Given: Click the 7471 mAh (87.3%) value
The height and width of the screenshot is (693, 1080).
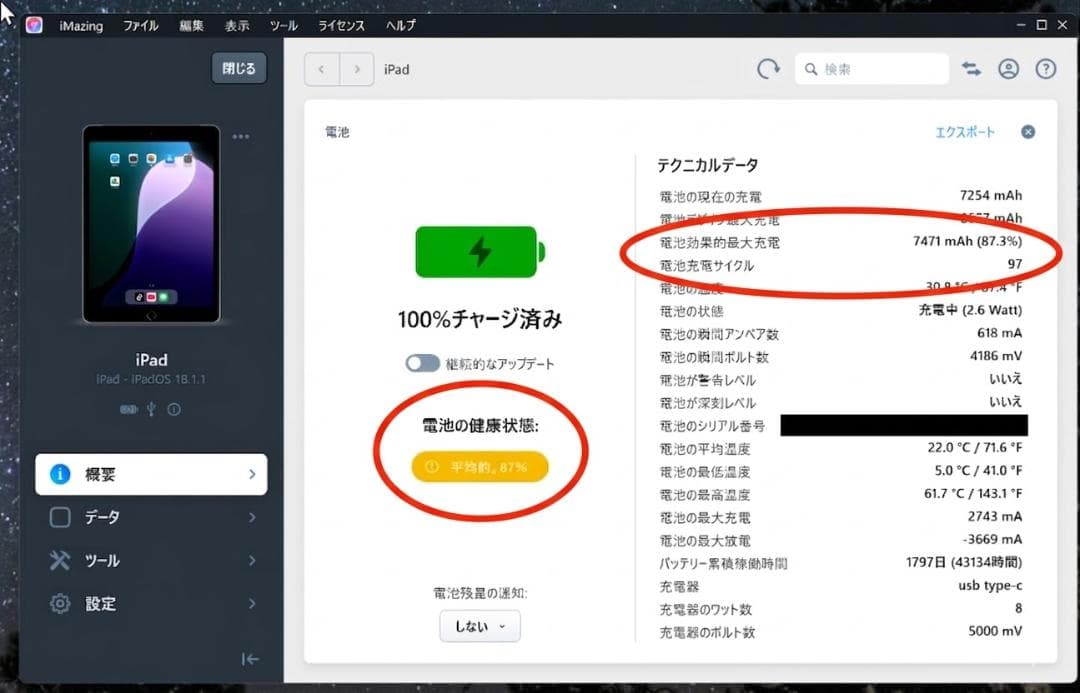Looking at the screenshot, I should [967, 241].
